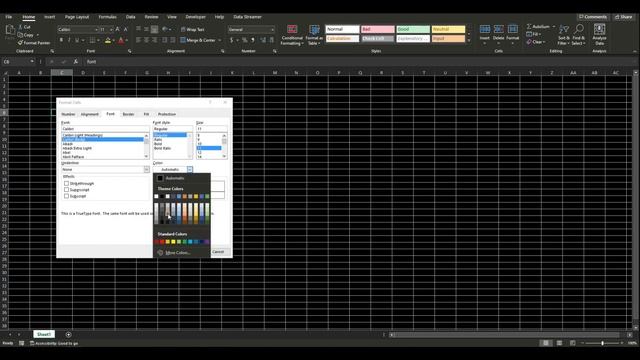Screen dimensions: 640x360
Task: Open the General number format dropdown
Action: pyautogui.click(x=272, y=29)
